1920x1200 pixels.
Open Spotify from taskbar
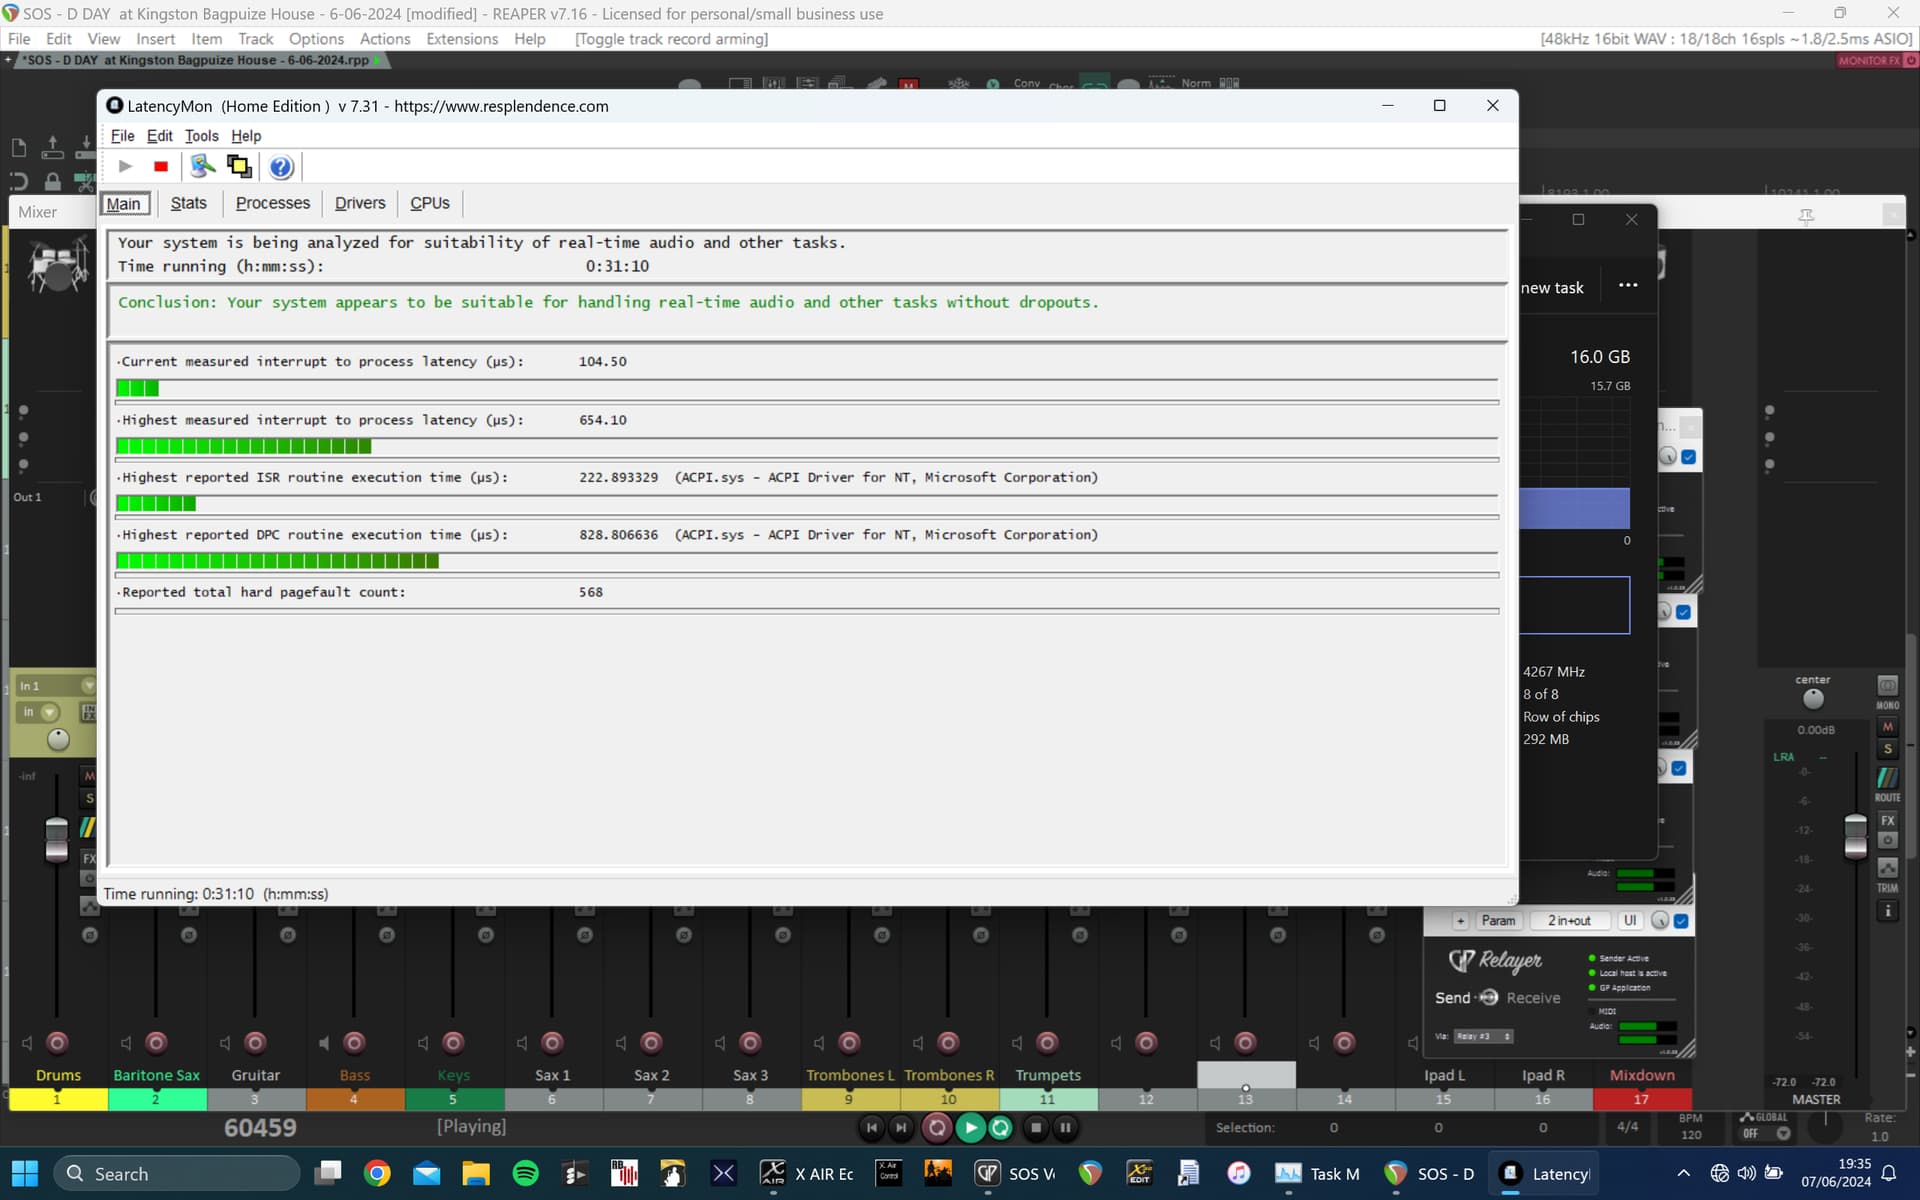525,1174
